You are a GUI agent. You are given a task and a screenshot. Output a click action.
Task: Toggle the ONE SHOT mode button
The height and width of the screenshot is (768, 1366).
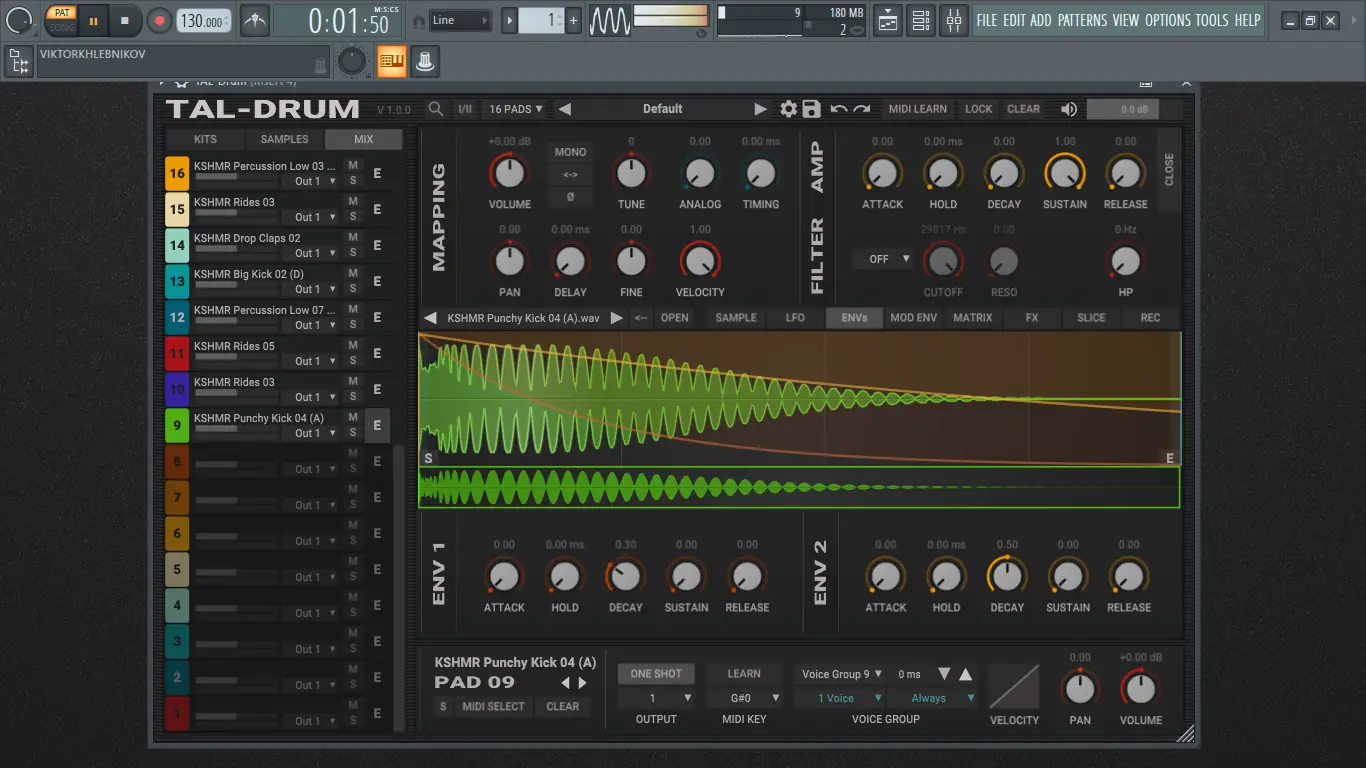[656, 674]
